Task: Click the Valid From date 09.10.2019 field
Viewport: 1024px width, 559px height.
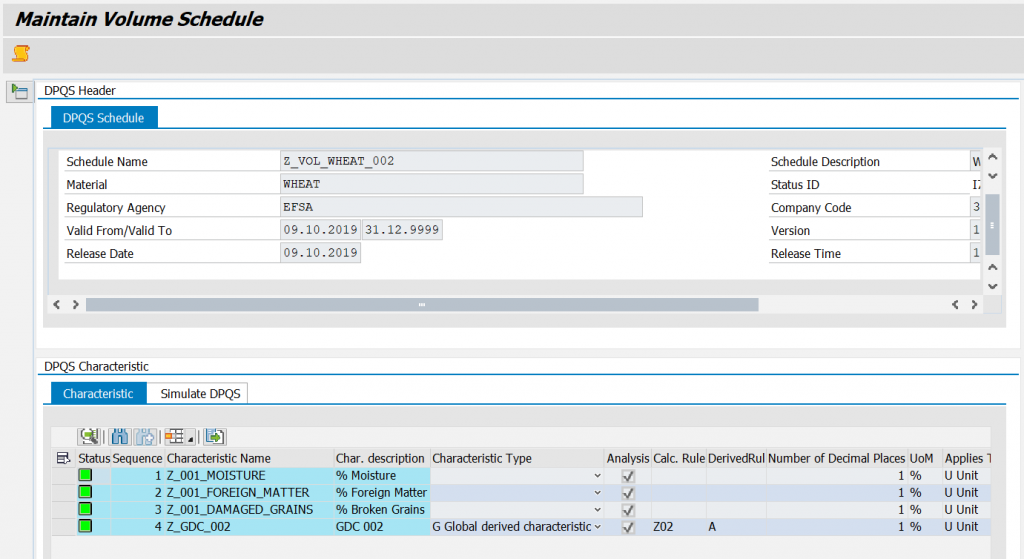Action: coord(321,229)
